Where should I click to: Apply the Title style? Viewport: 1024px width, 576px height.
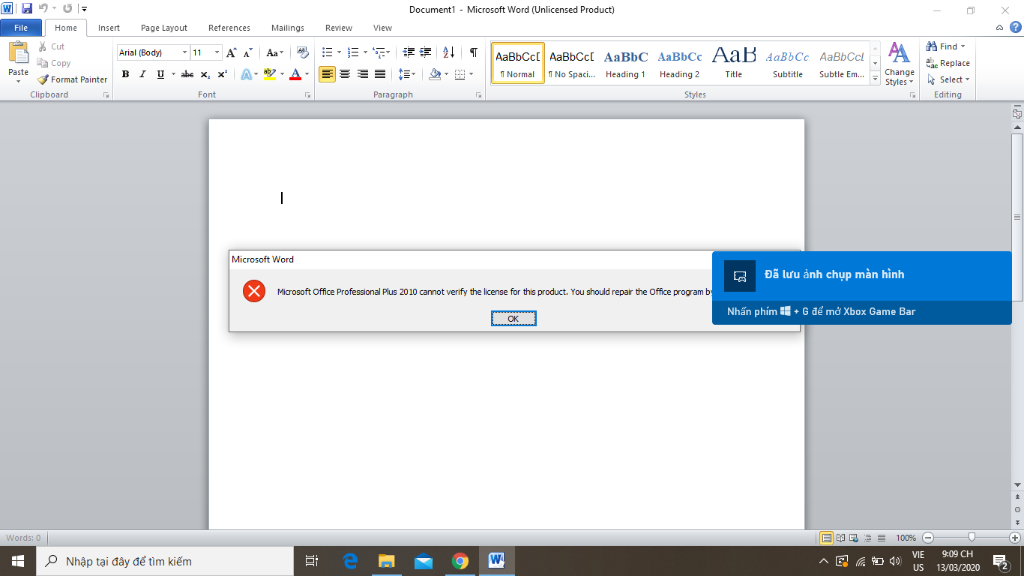coord(733,63)
